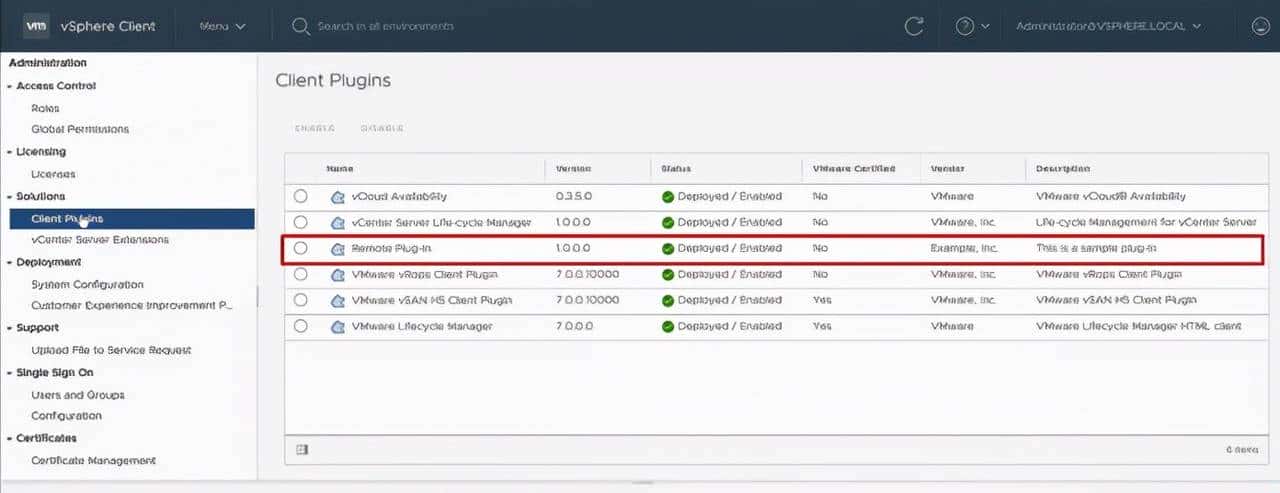
Task: Sort by VMware Certified column header
Action: click(854, 169)
